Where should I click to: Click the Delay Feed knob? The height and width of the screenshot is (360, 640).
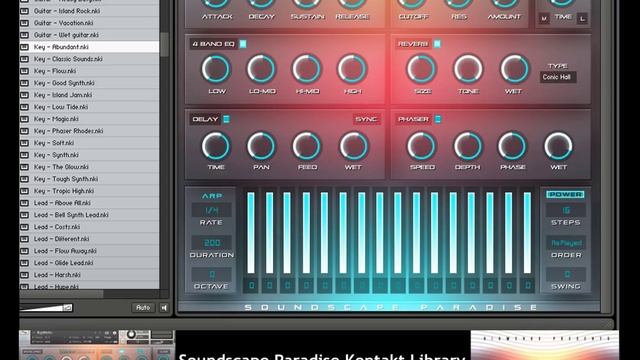point(307,146)
